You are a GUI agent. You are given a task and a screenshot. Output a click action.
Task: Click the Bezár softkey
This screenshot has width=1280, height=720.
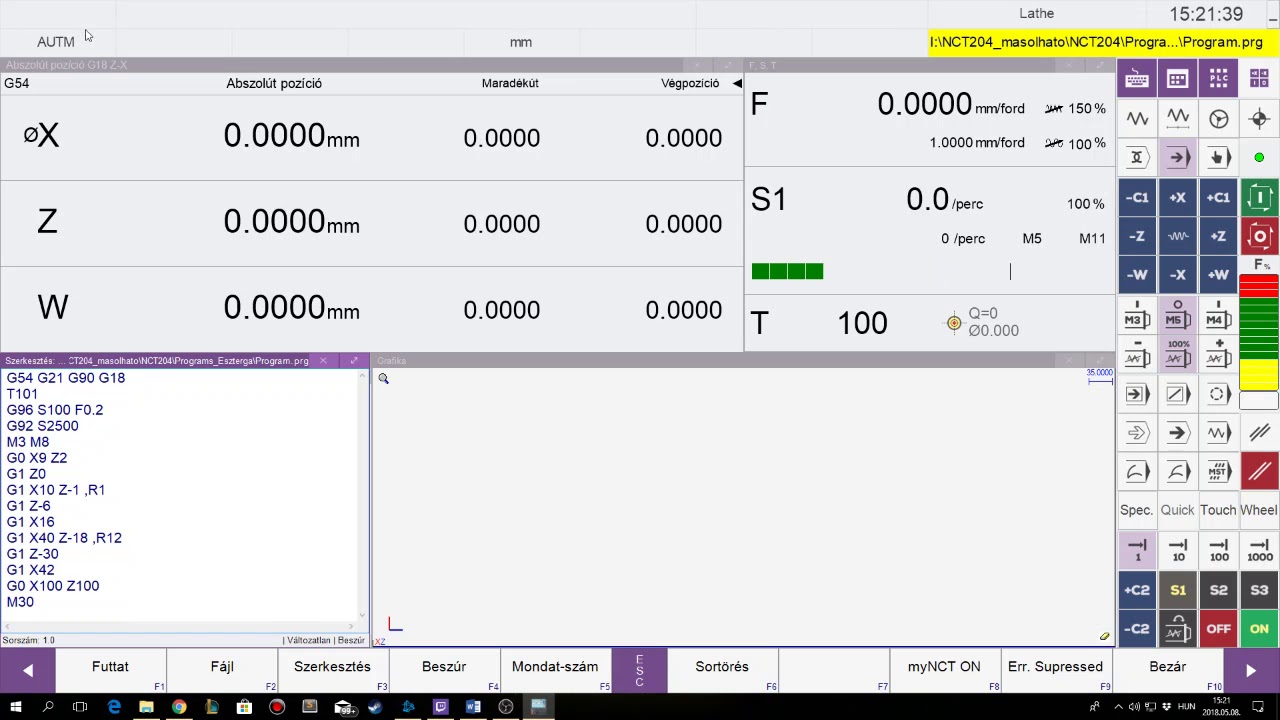(x=1167, y=669)
